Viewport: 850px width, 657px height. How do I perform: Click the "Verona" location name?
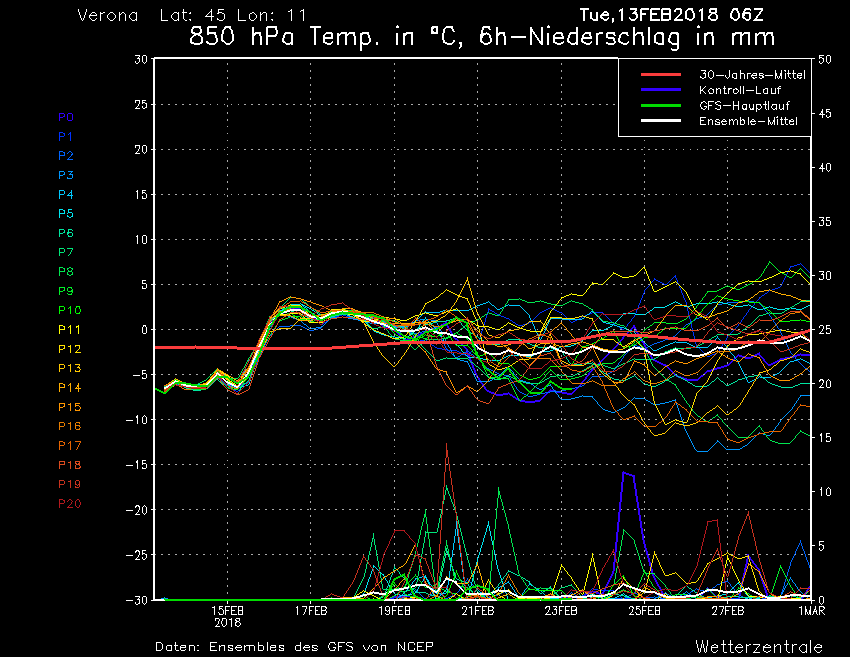pyautogui.click(x=107, y=15)
